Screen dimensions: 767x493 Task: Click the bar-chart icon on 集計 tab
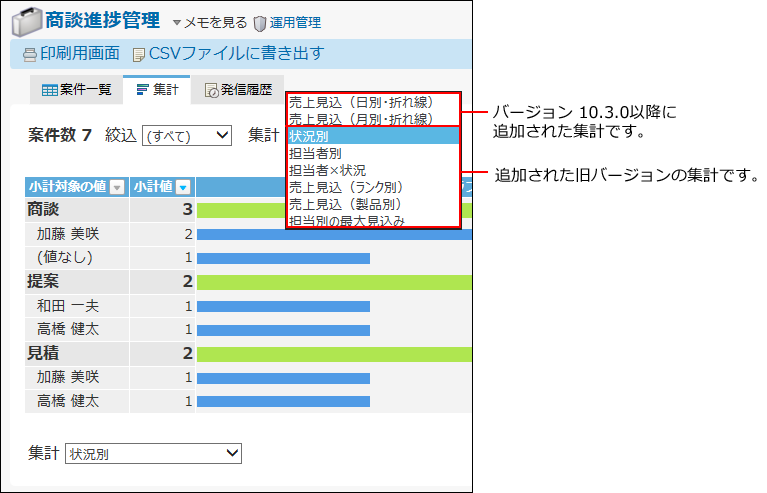(142, 90)
